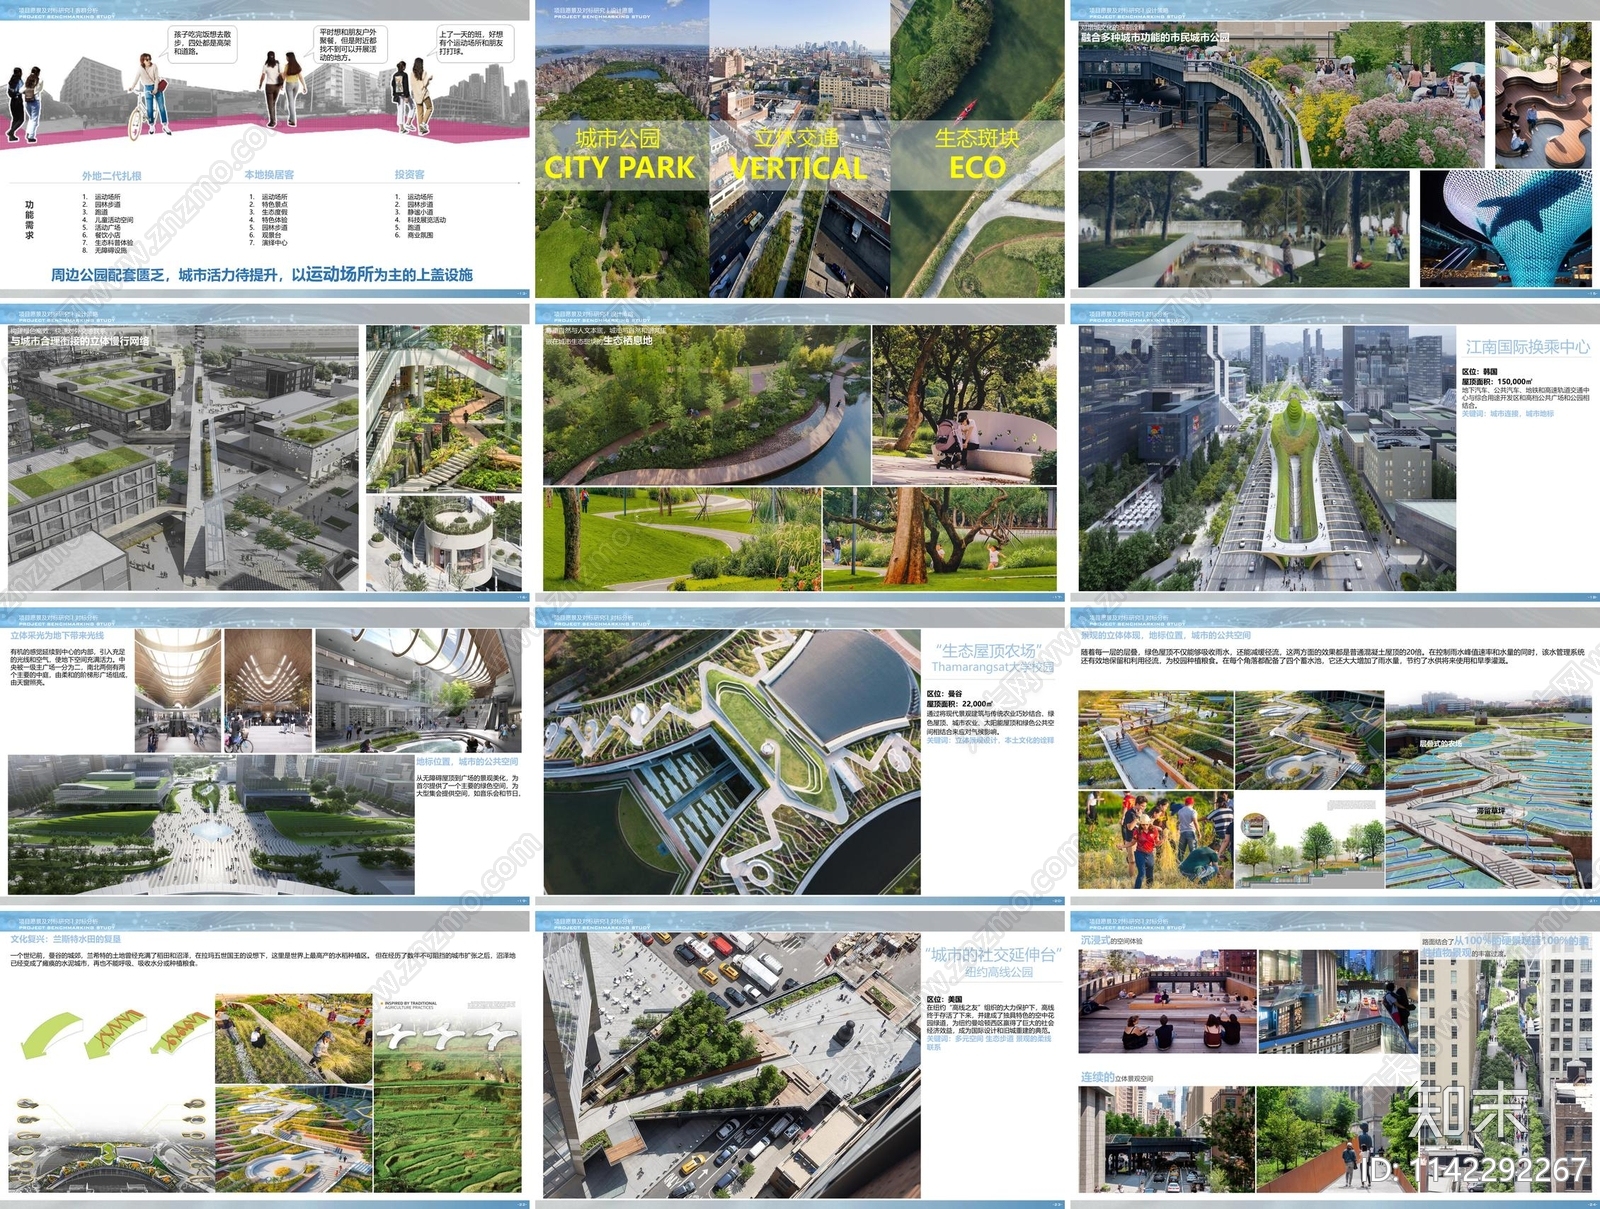Click the text 屋顶面积：150,000㎡
The image size is (1600, 1209).
tap(1497, 382)
